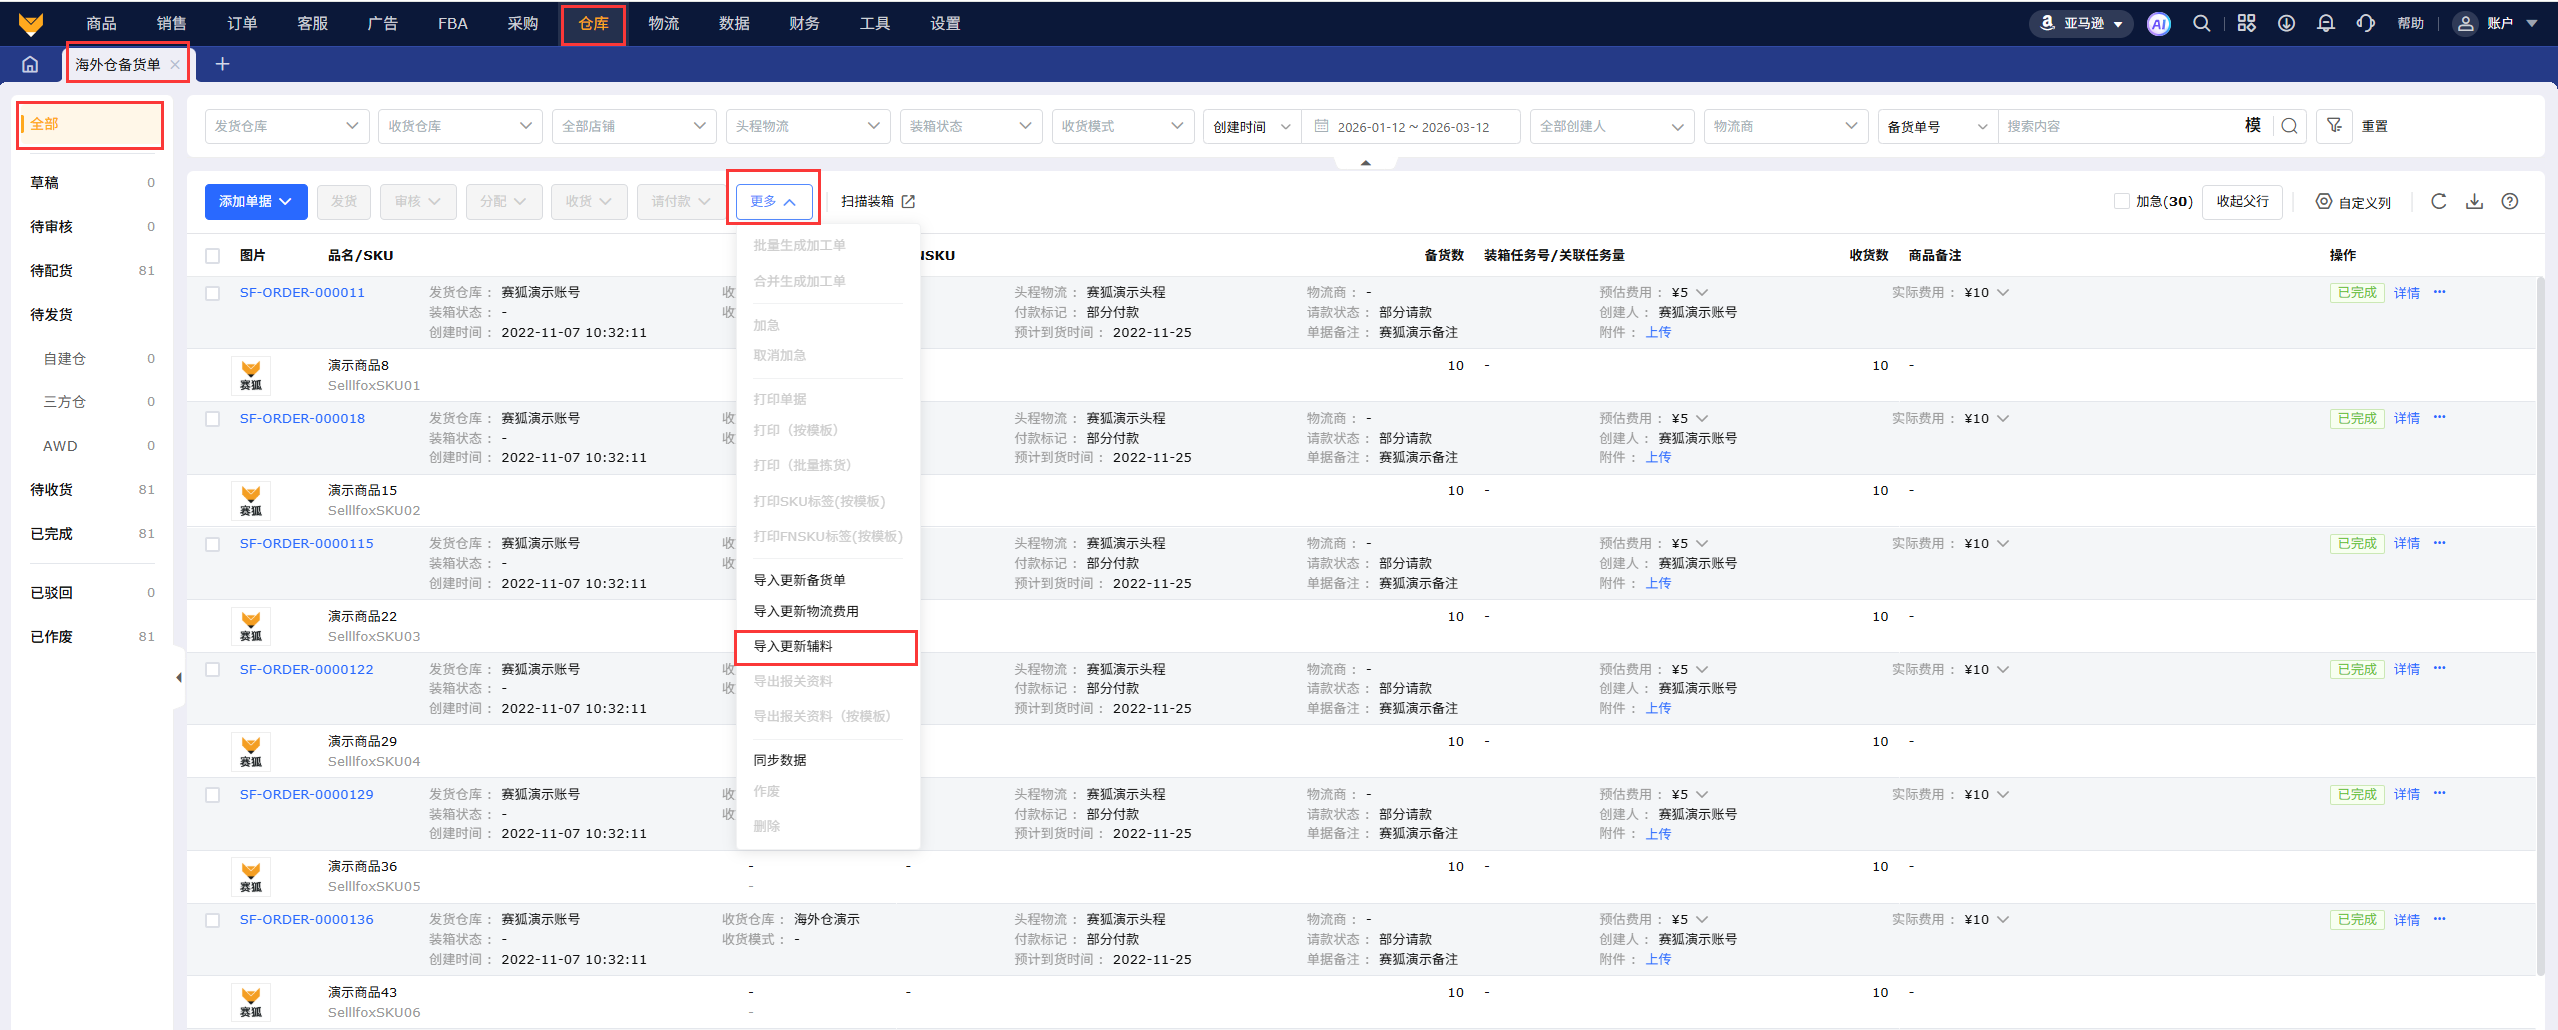This screenshot has height=1030, width=2558.
Task: Choose 同步数据 from the menu
Action: [x=826, y=760]
